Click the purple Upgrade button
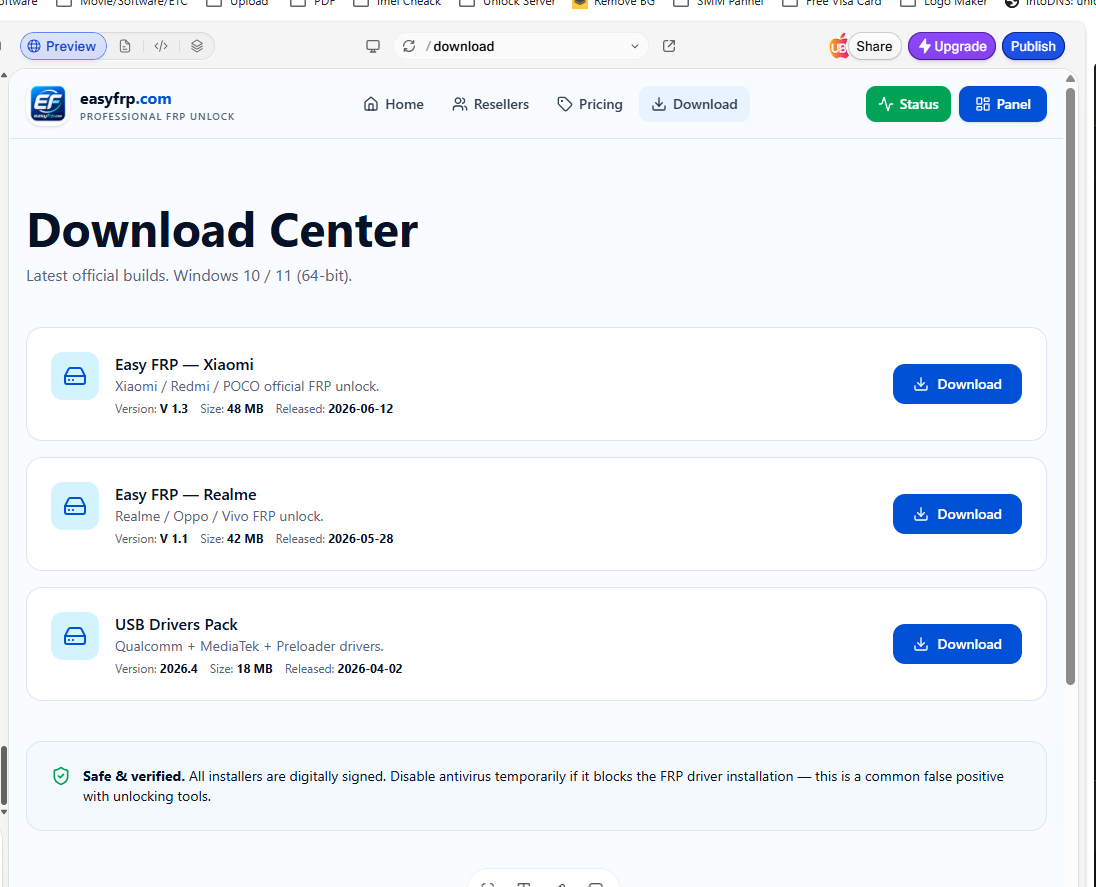Viewport: 1096px width, 887px height. click(951, 46)
